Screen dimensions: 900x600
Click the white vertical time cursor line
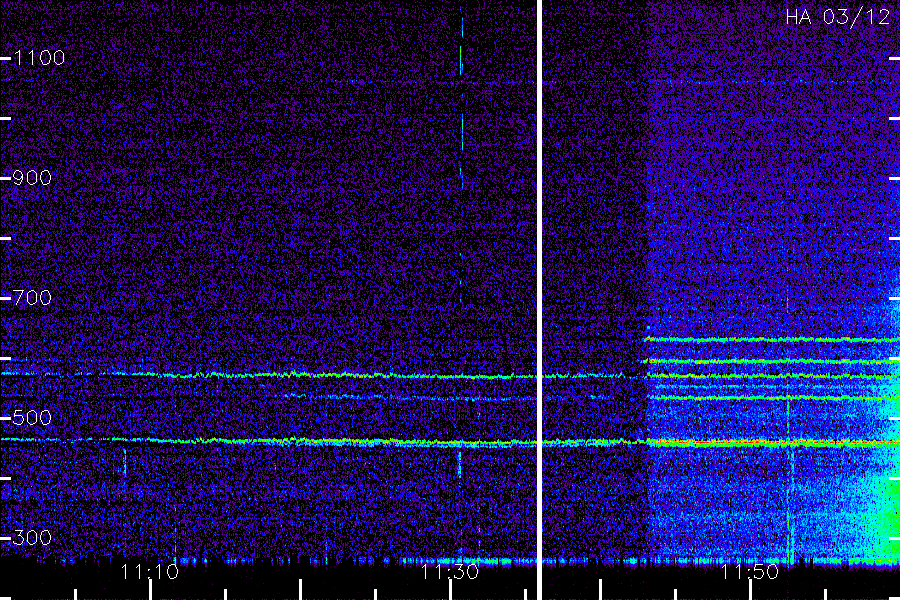click(540, 300)
